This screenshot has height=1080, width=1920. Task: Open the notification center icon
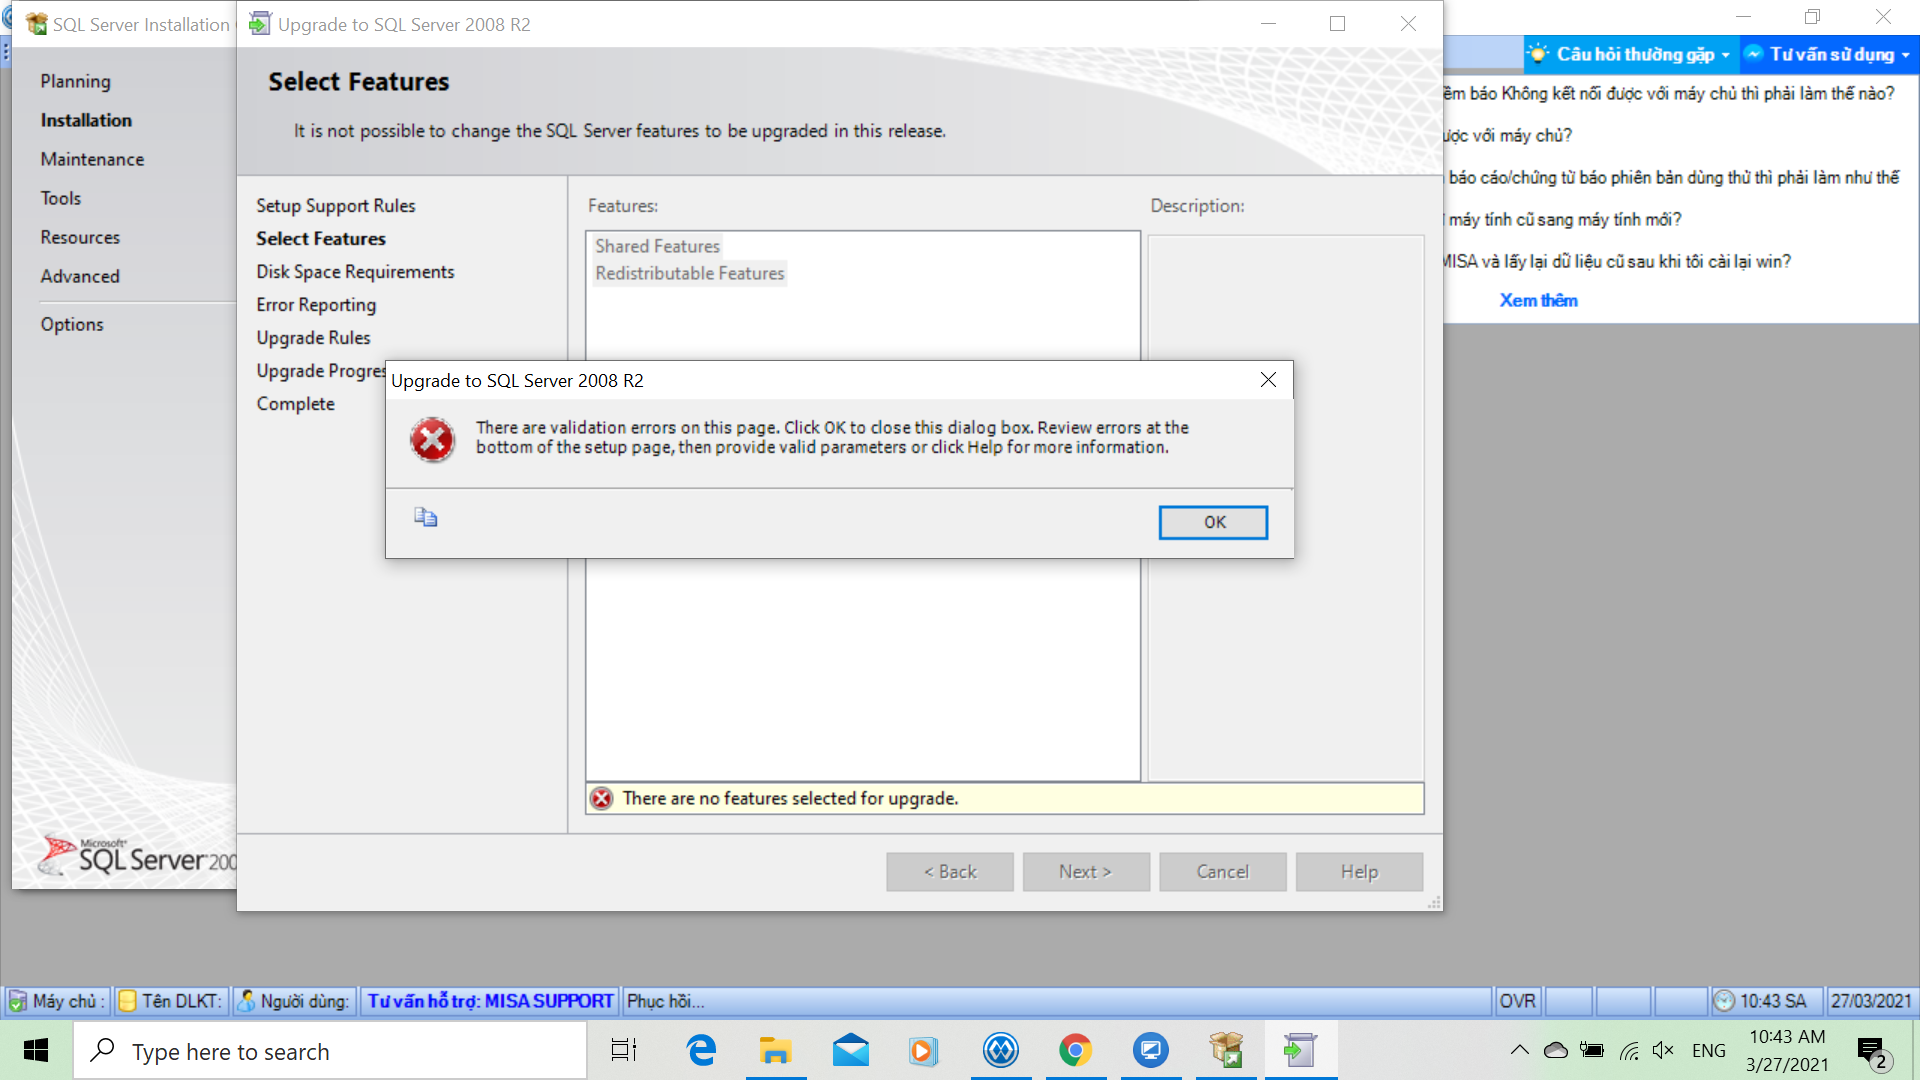[1873, 1052]
